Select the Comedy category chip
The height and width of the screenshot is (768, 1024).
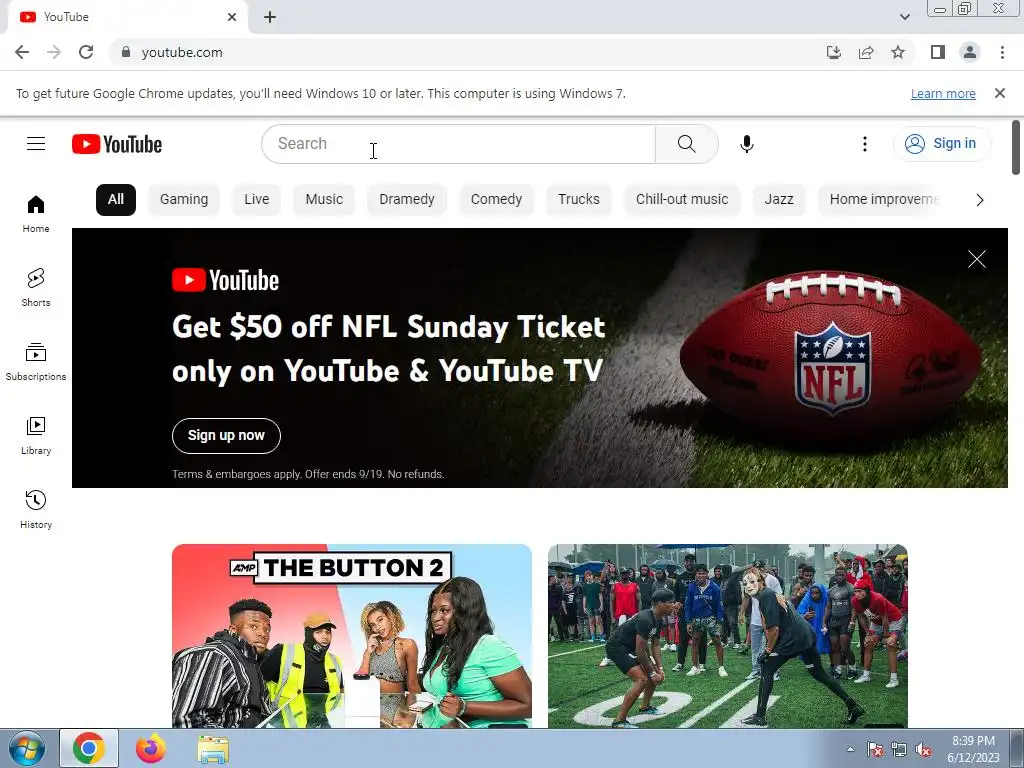click(496, 200)
